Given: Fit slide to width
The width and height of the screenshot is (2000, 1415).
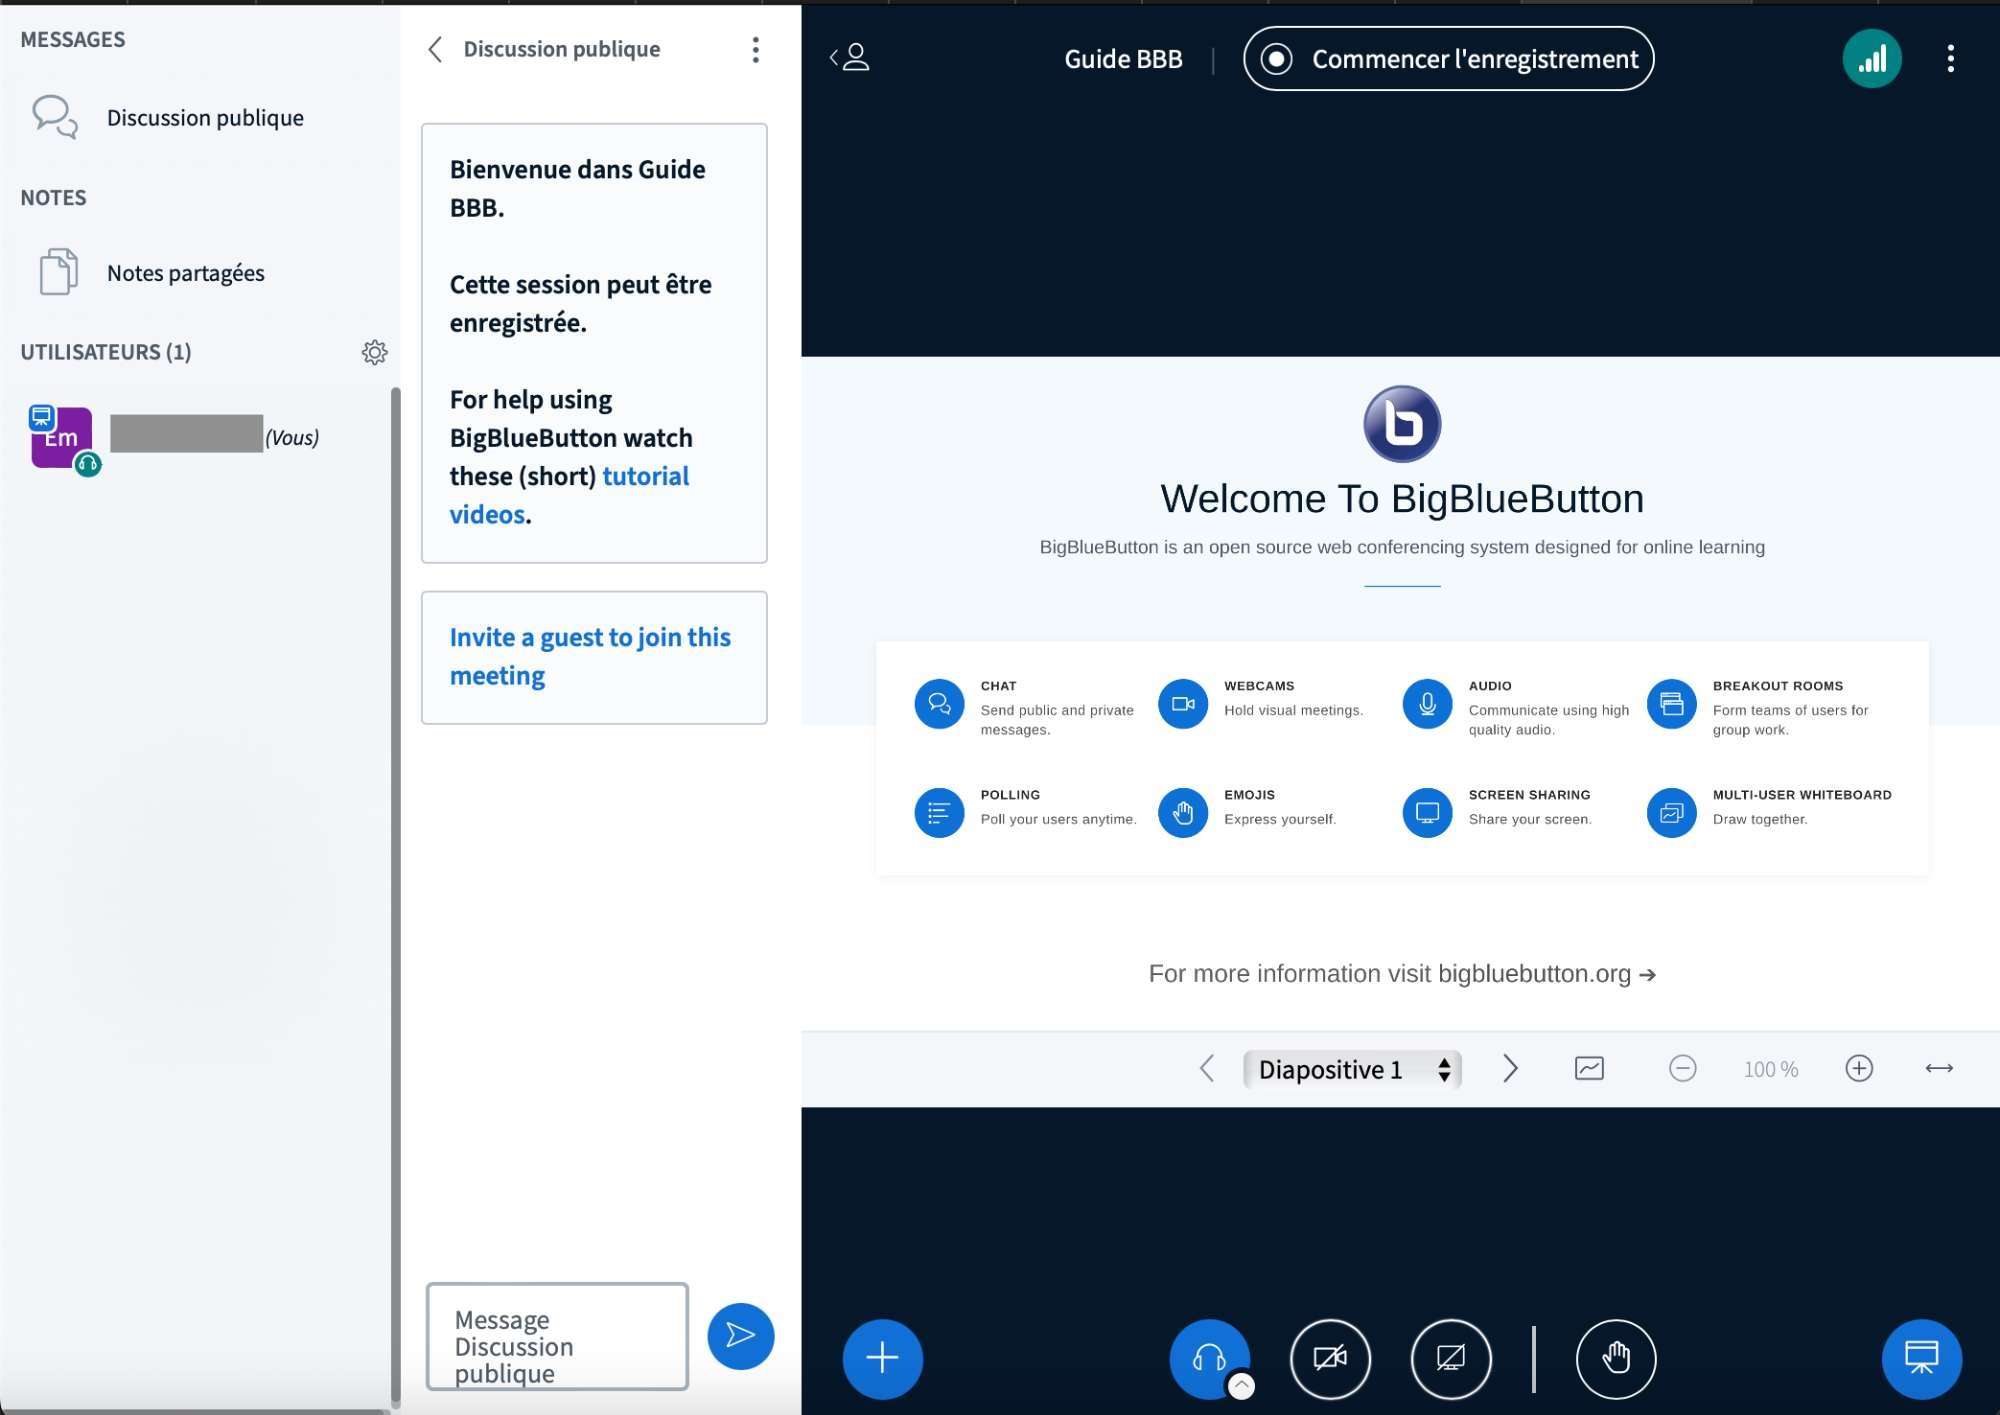Looking at the screenshot, I should [1939, 1068].
